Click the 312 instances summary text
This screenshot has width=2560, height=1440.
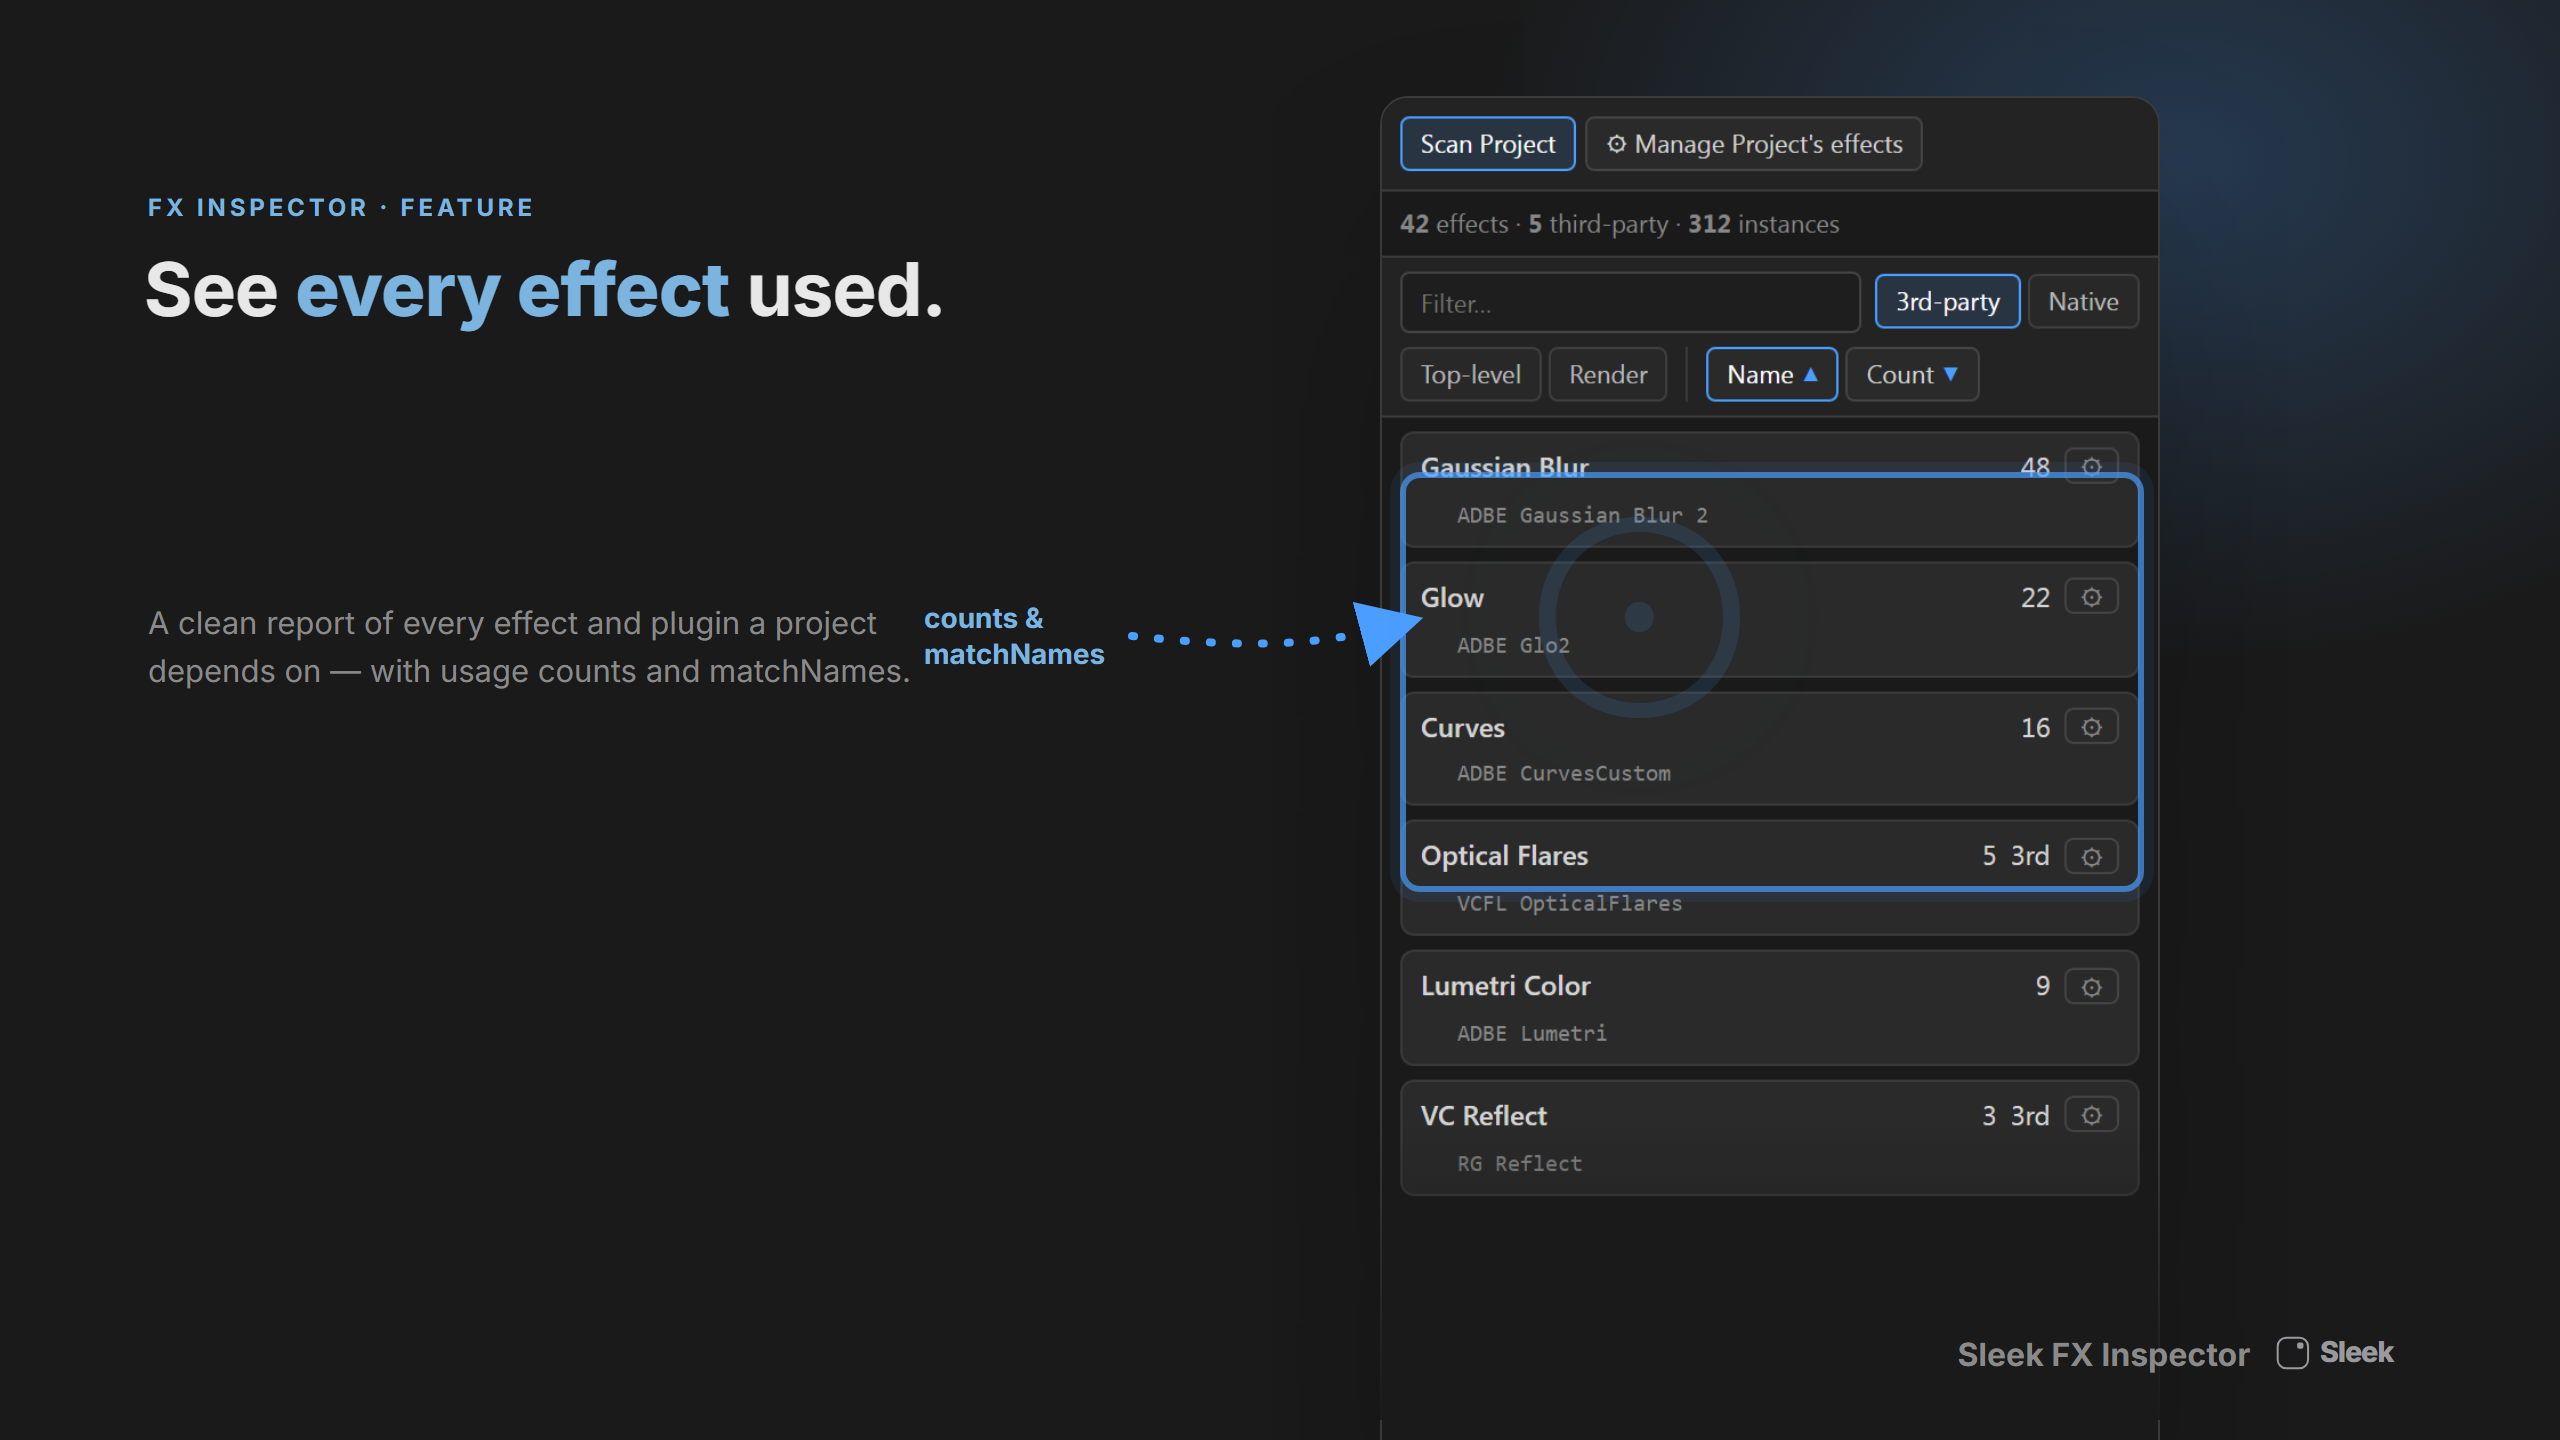tap(1763, 224)
